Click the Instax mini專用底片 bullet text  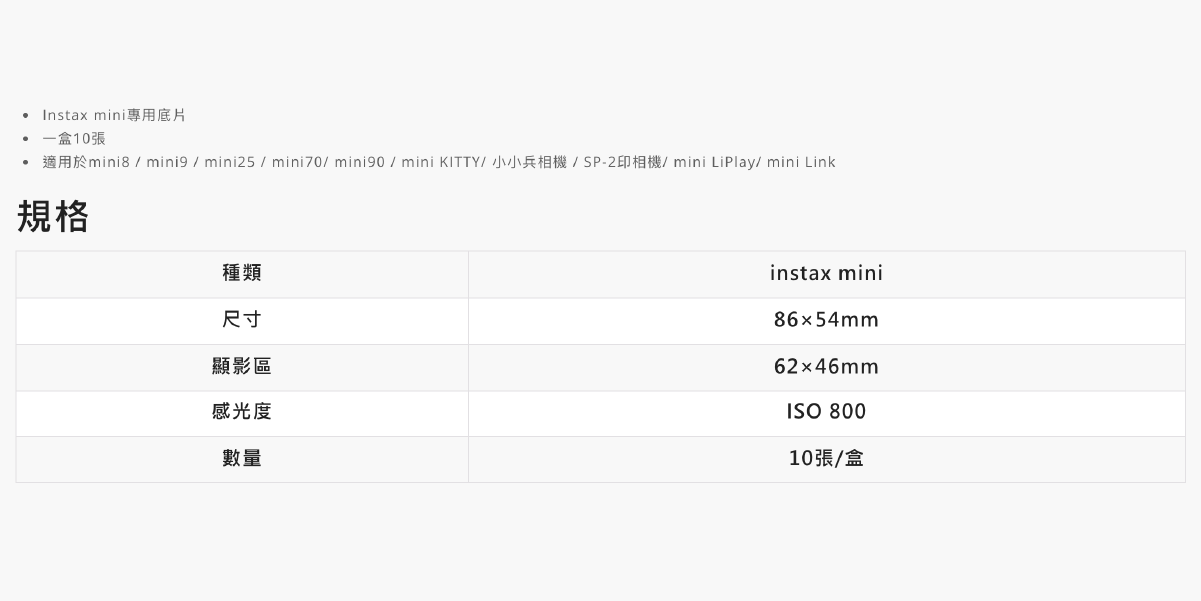point(114,116)
